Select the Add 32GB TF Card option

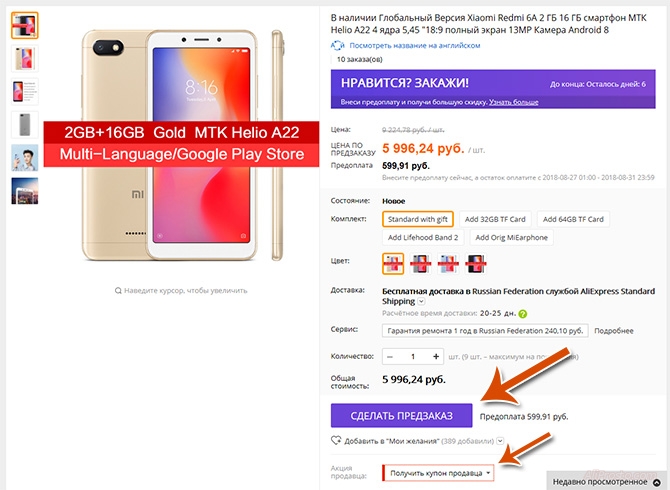point(495,219)
